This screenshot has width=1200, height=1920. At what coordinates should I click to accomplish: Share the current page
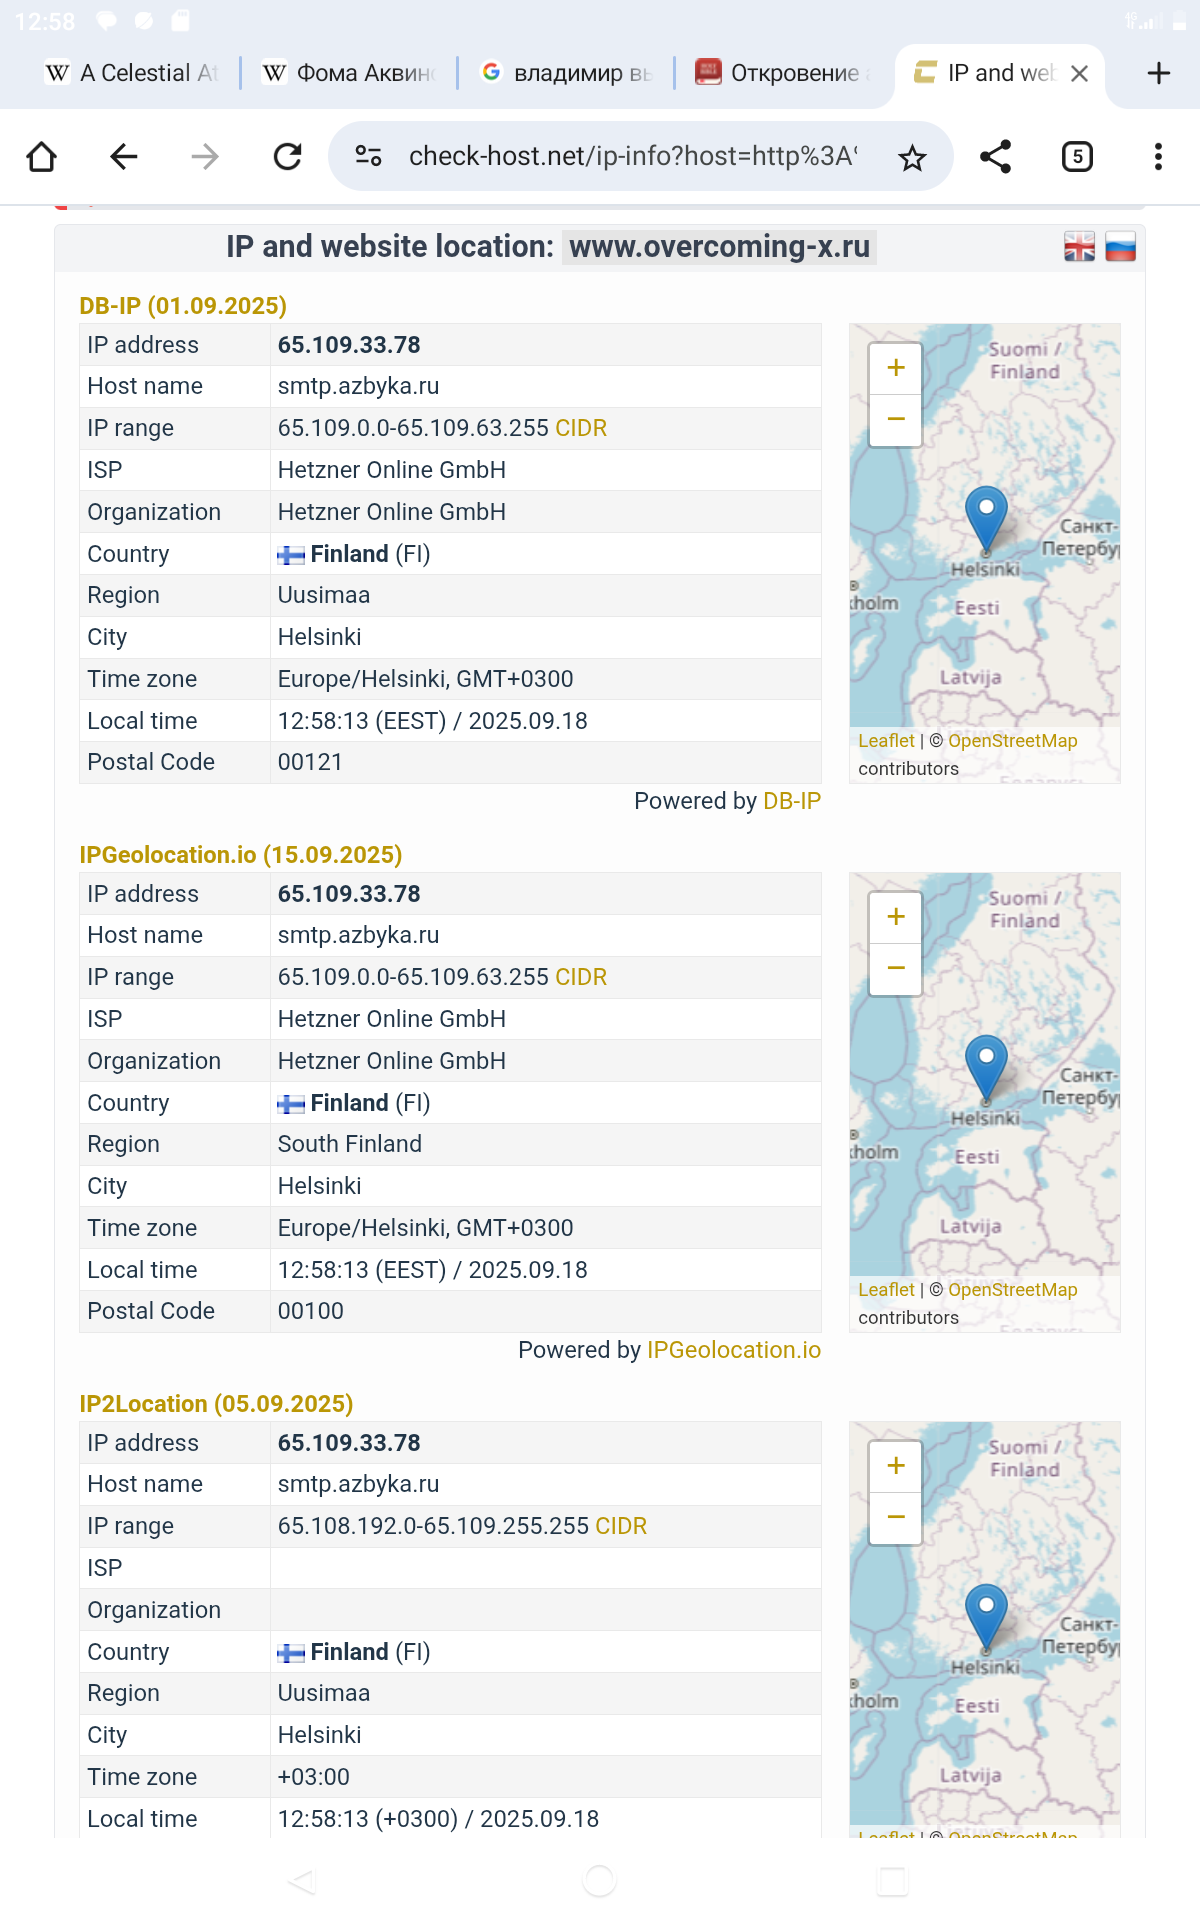pos(996,157)
